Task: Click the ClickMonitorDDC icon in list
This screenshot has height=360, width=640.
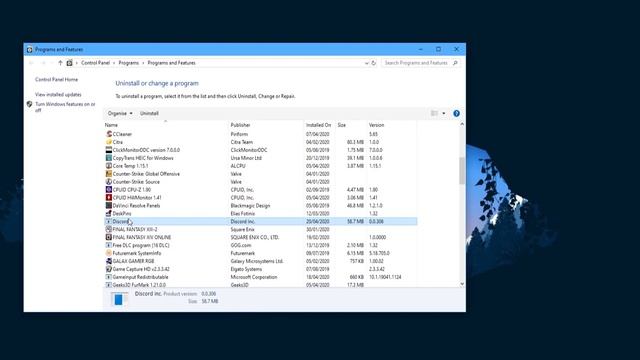Action: point(109,150)
